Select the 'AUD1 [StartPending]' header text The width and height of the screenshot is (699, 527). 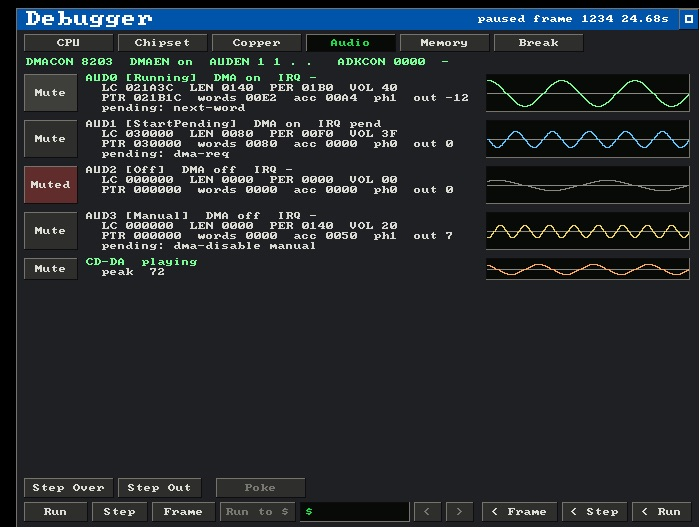pyautogui.click(x=161, y=124)
